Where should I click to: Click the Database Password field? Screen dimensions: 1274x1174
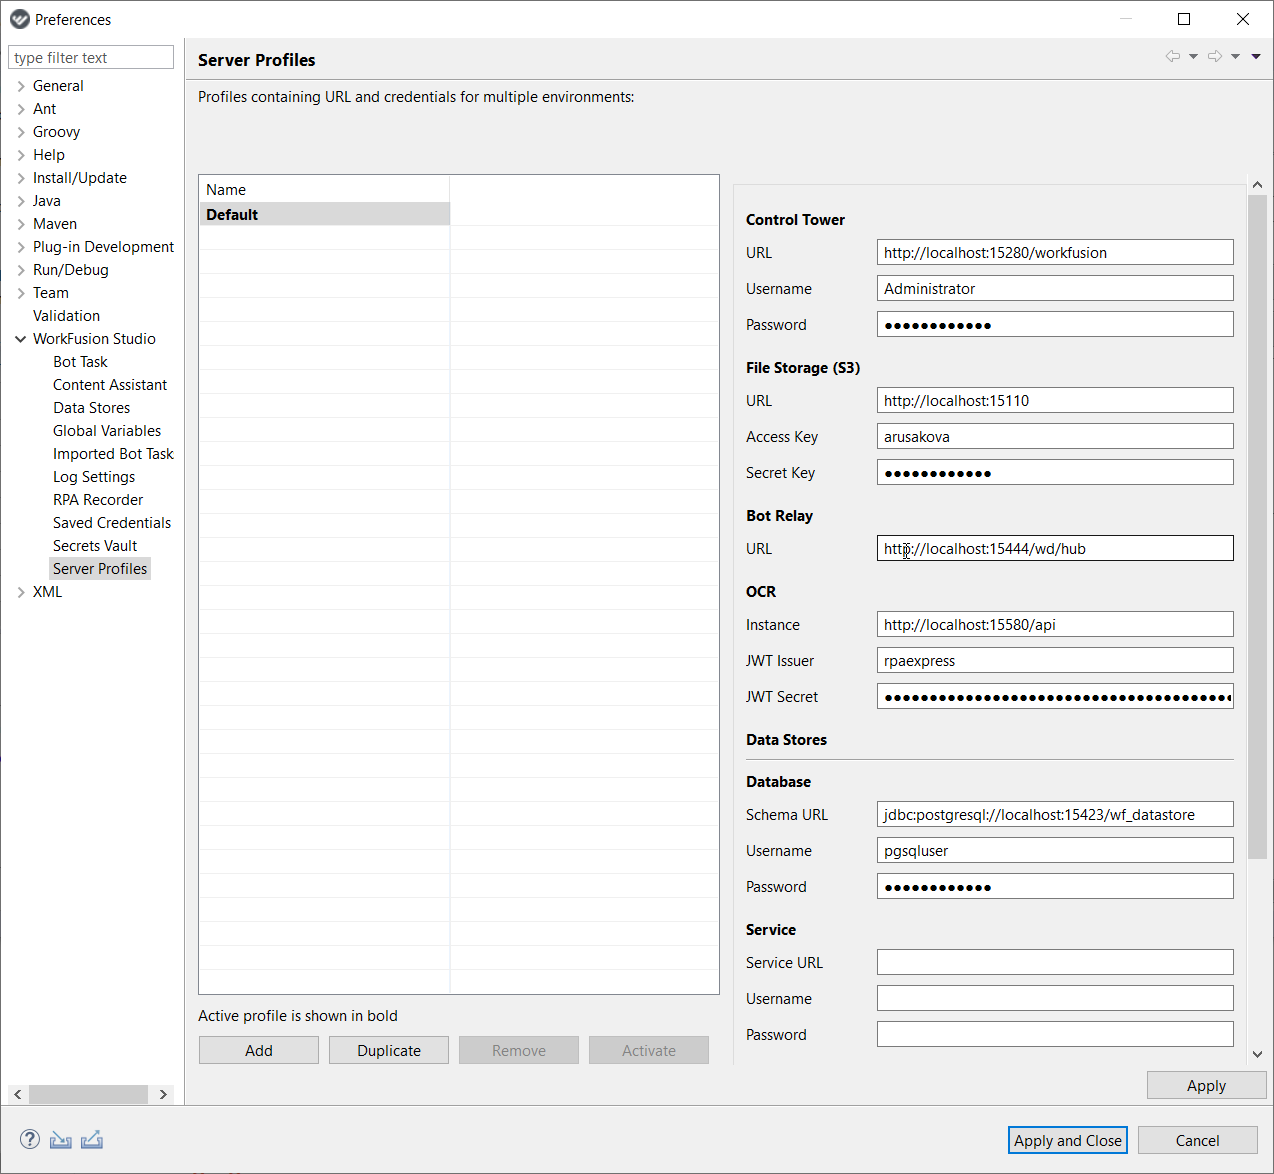pos(1055,886)
